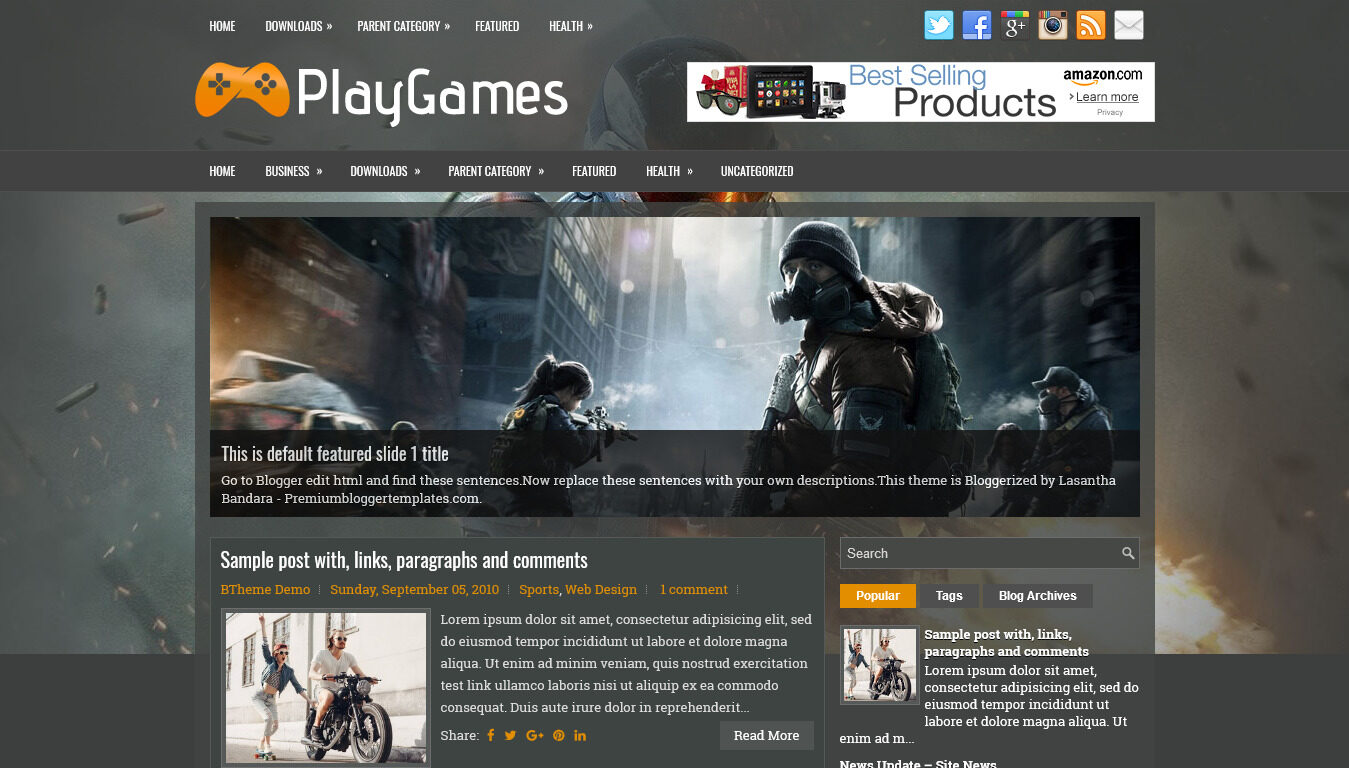Screen dimensions: 1349x768
Task: Go to Home in the main navigation bar
Action: click(222, 171)
